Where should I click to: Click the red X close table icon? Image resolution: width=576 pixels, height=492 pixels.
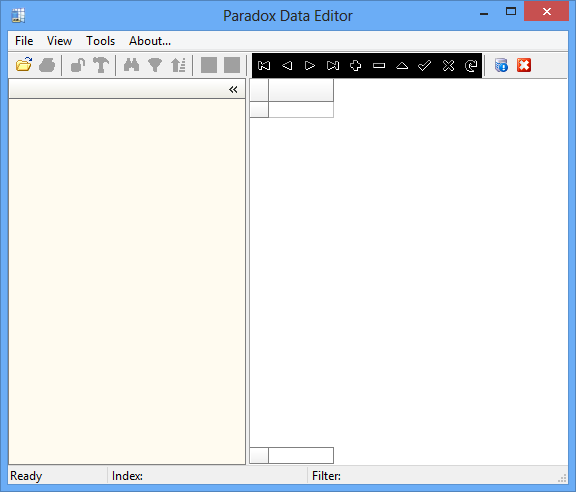coord(524,65)
